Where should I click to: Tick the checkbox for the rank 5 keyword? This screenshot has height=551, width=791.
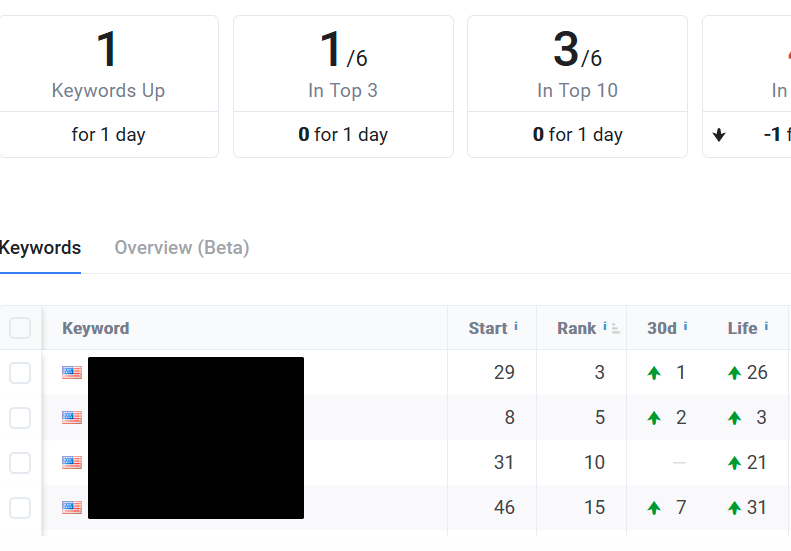(20, 418)
